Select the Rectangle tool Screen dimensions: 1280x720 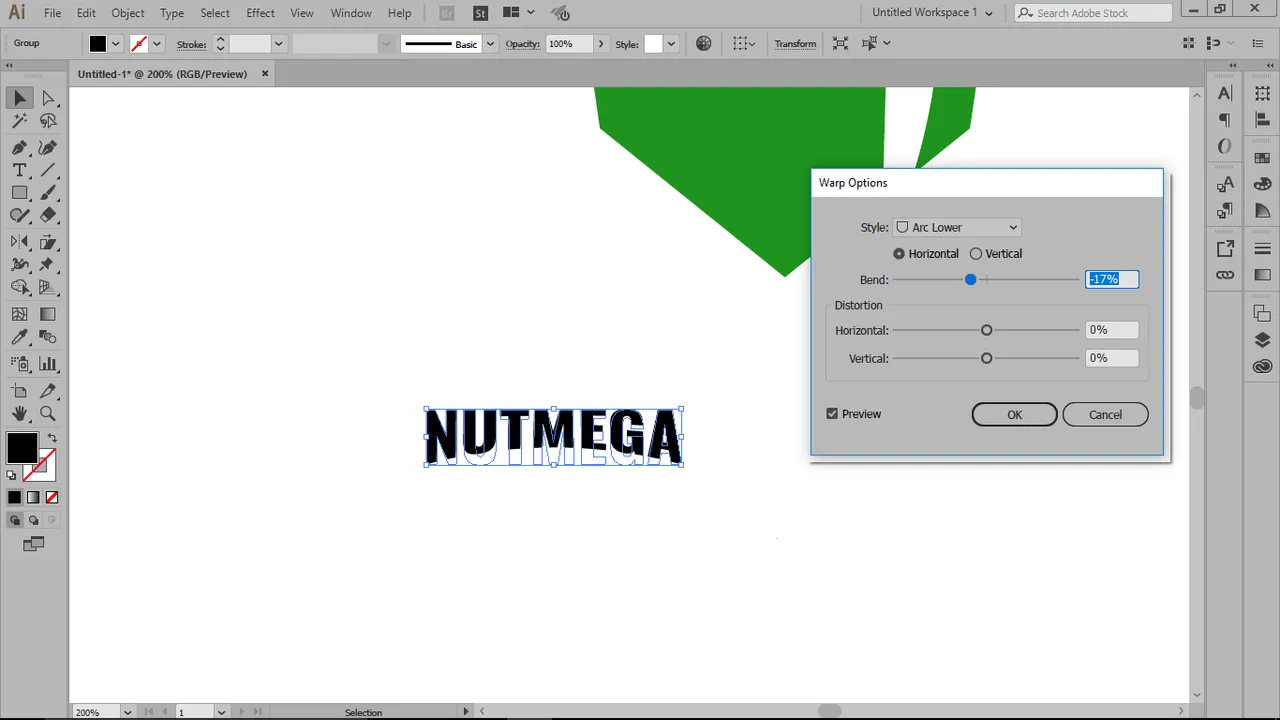(x=20, y=193)
